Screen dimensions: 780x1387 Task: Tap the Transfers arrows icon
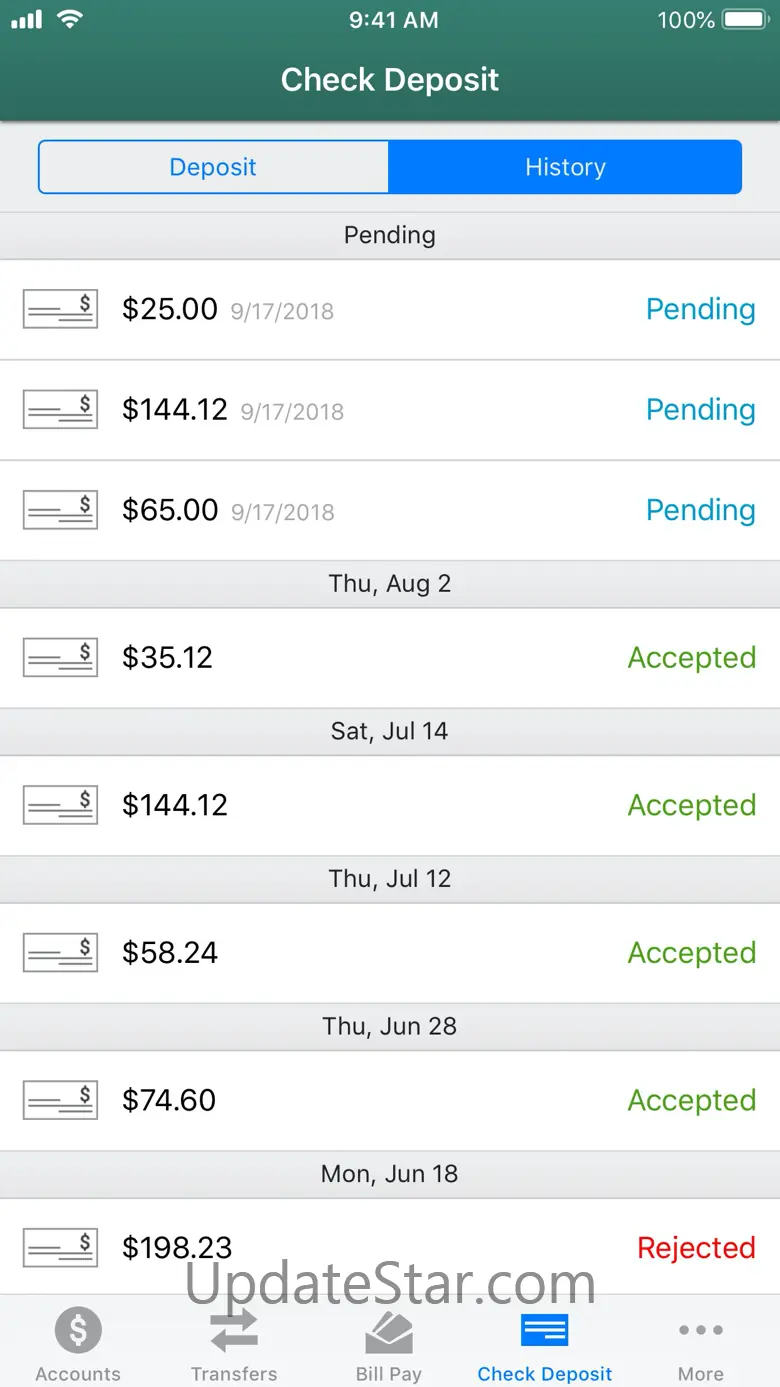[x=234, y=1330]
